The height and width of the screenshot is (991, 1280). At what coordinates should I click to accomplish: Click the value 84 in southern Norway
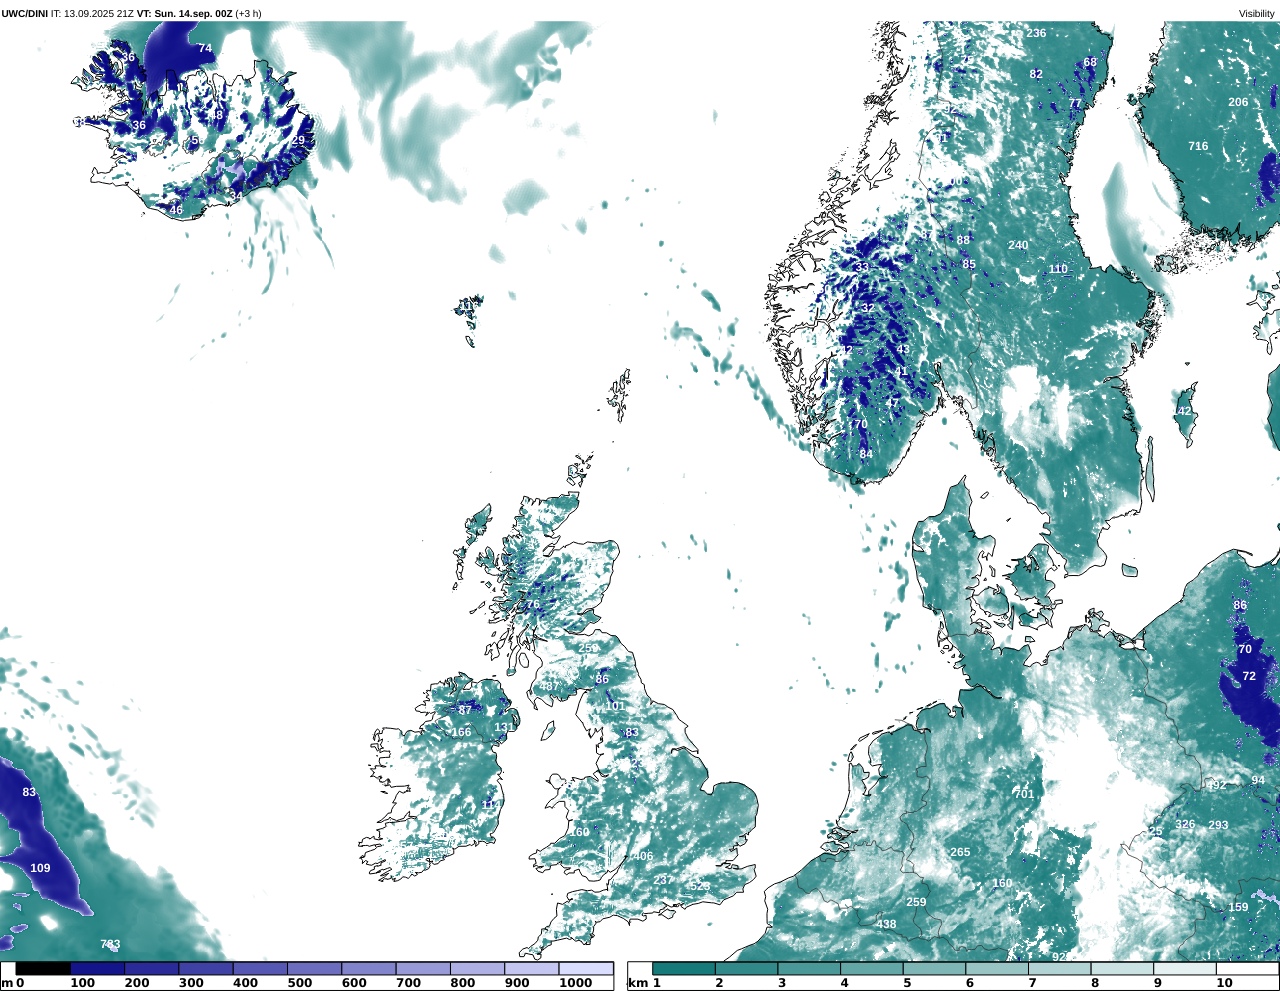(x=866, y=454)
